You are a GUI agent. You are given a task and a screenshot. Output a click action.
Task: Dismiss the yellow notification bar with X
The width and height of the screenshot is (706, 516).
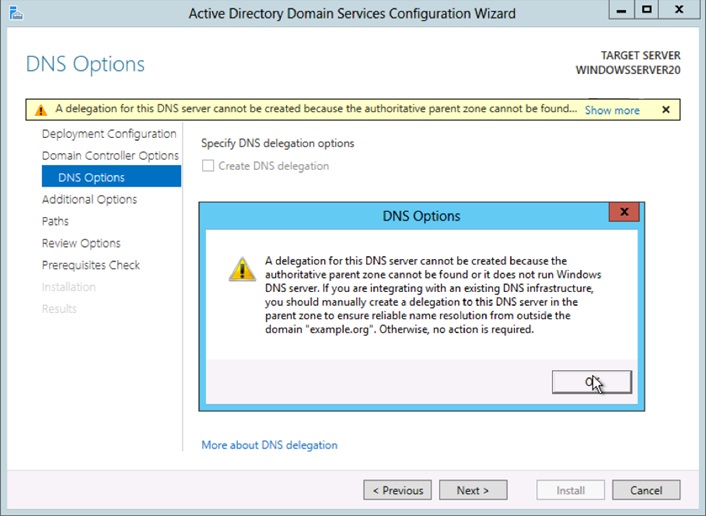666,109
